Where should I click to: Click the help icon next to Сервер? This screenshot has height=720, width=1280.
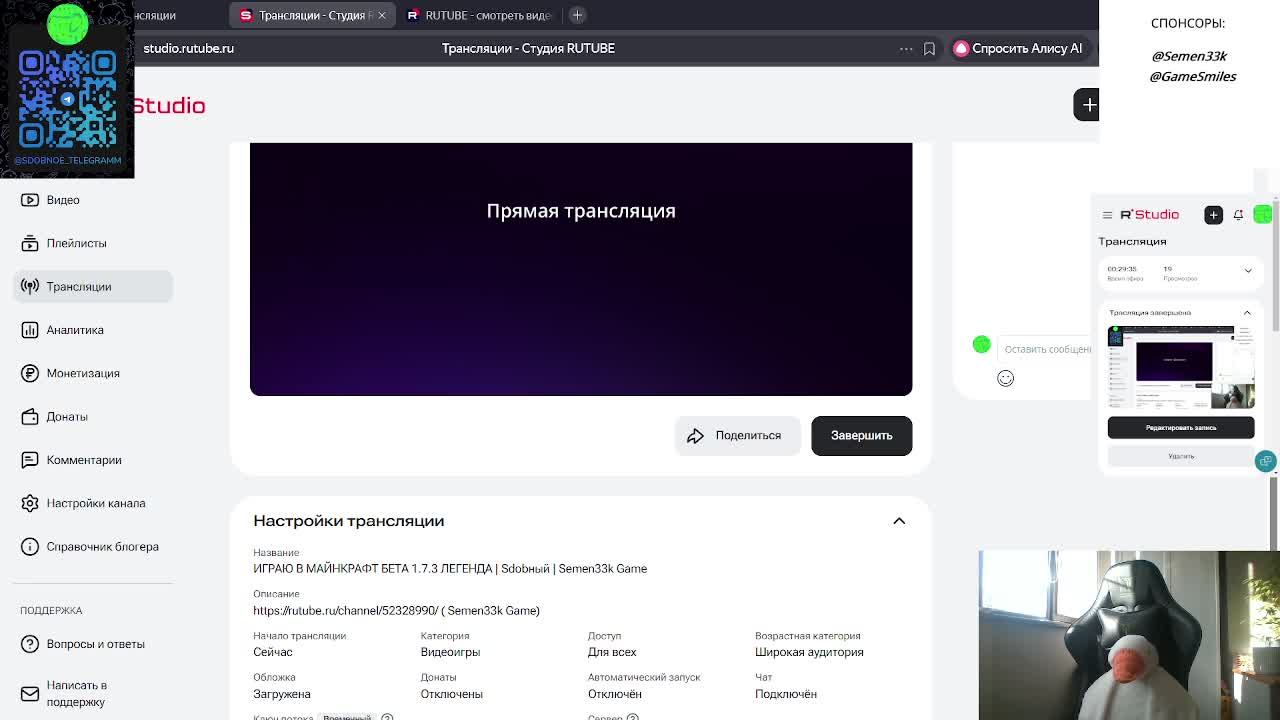(x=632, y=717)
